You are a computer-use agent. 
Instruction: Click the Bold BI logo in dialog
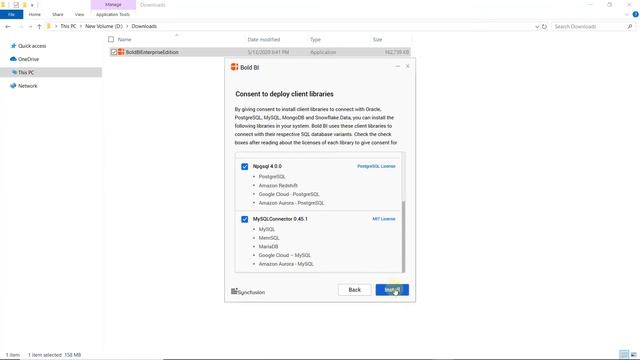[234, 67]
